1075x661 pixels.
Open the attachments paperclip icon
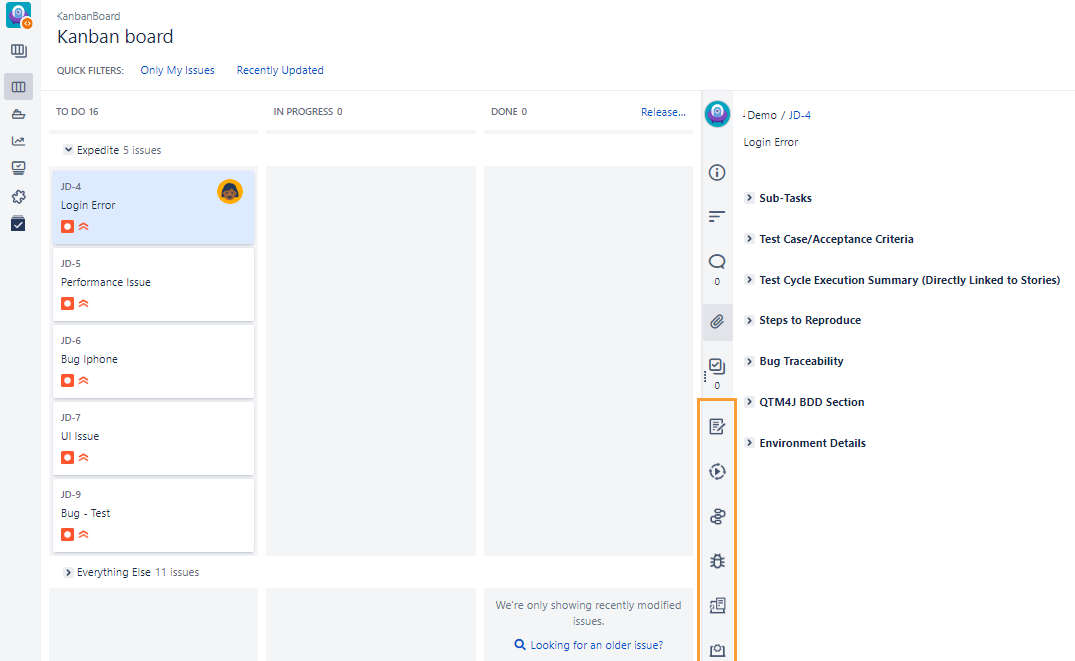pyautogui.click(x=717, y=322)
